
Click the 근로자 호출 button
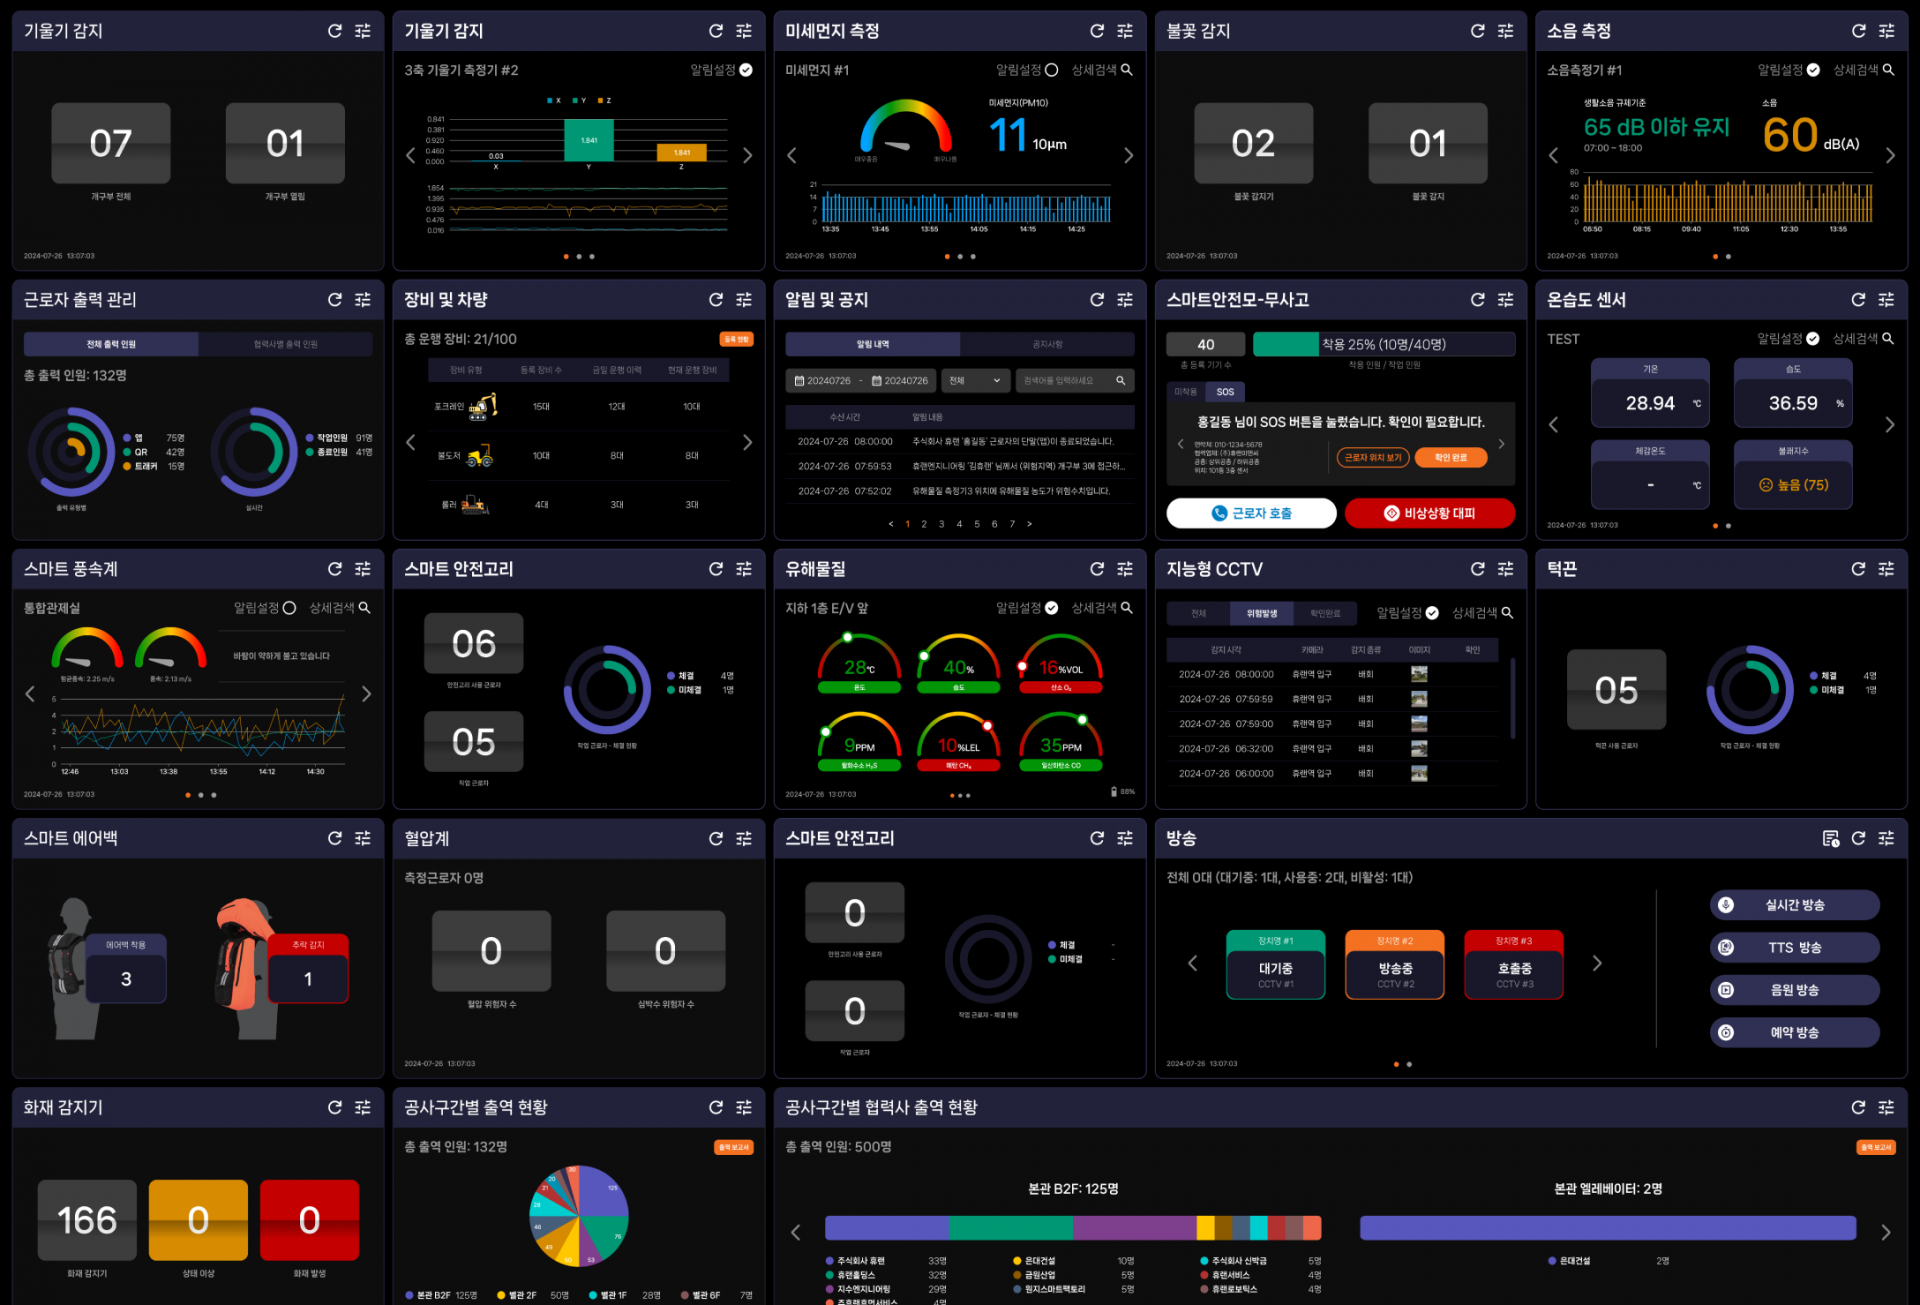1251,513
